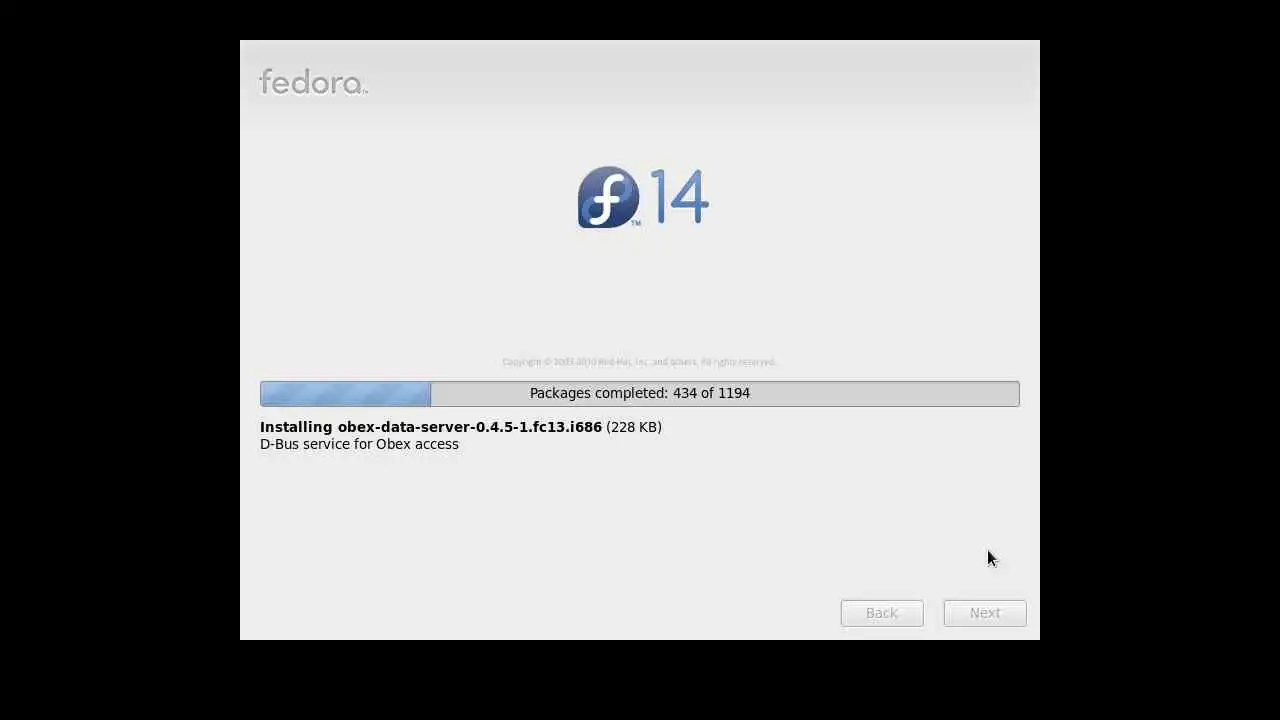This screenshot has height=720, width=1280.
Task: Click the package installation progress bar
Action: pyautogui.click(x=640, y=393)
